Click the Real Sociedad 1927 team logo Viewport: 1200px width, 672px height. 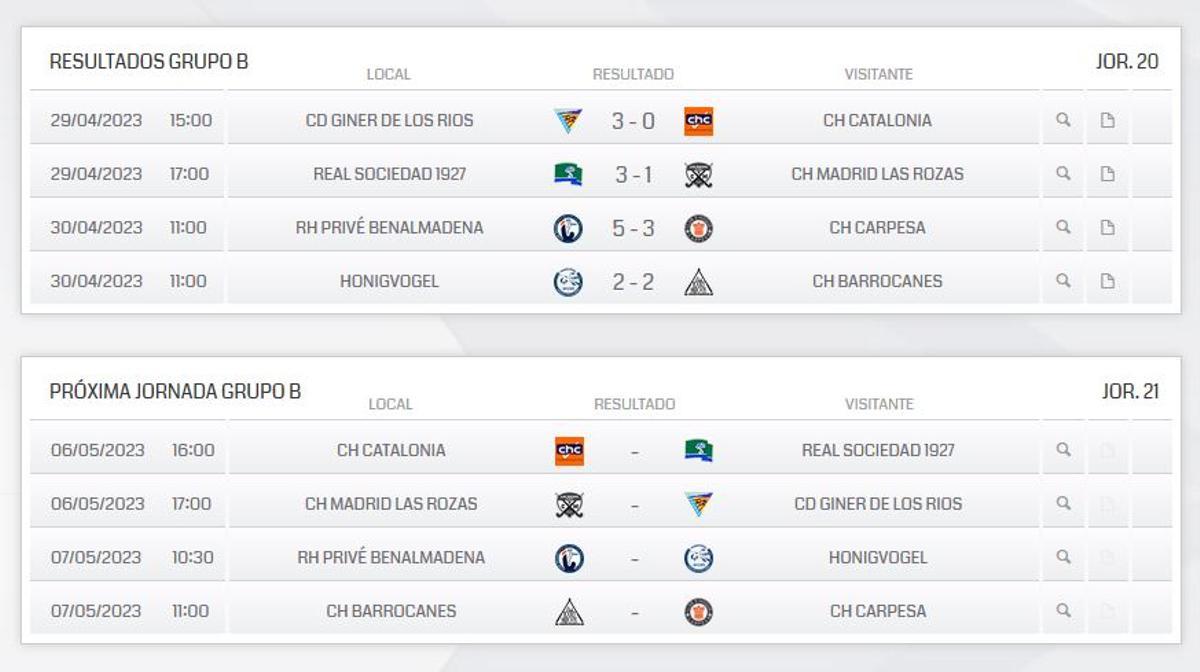pyautogui.click(x=568, y=173)
